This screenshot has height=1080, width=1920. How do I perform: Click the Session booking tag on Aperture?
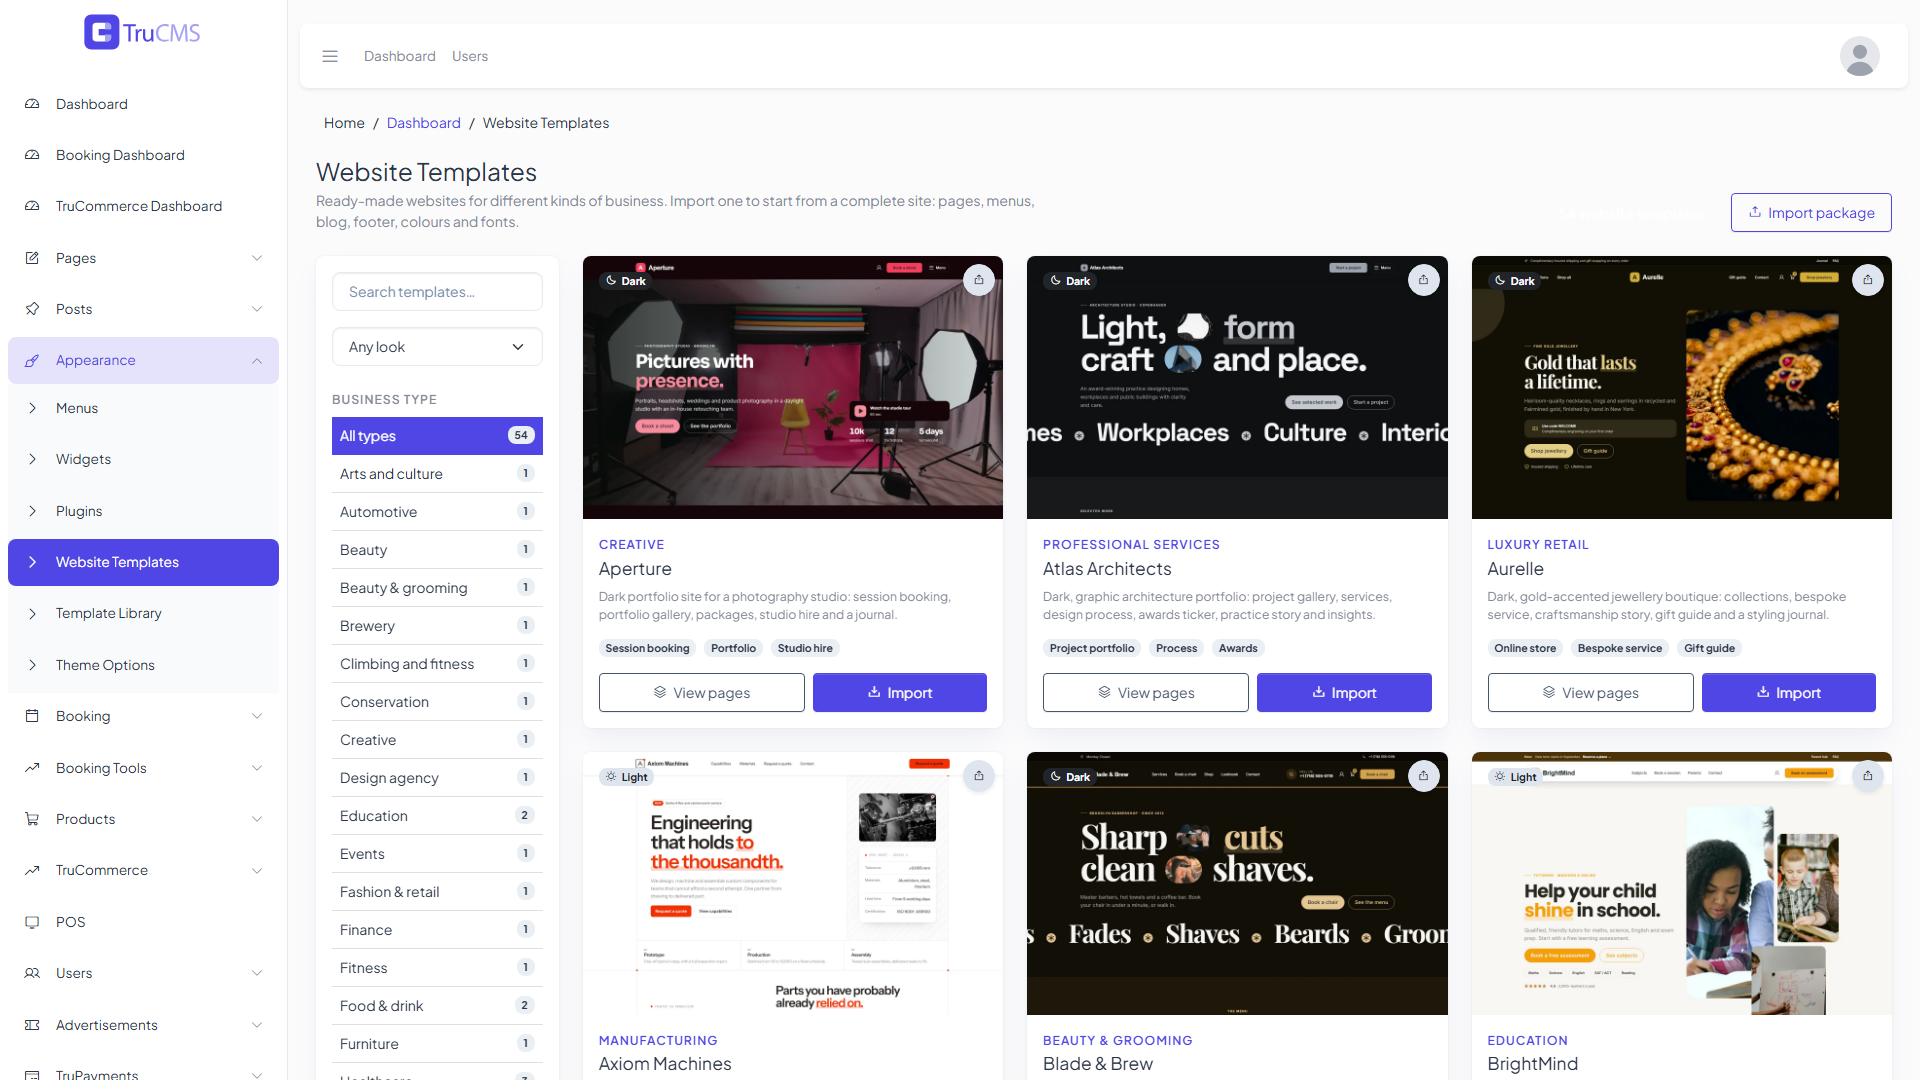point(647,648)
